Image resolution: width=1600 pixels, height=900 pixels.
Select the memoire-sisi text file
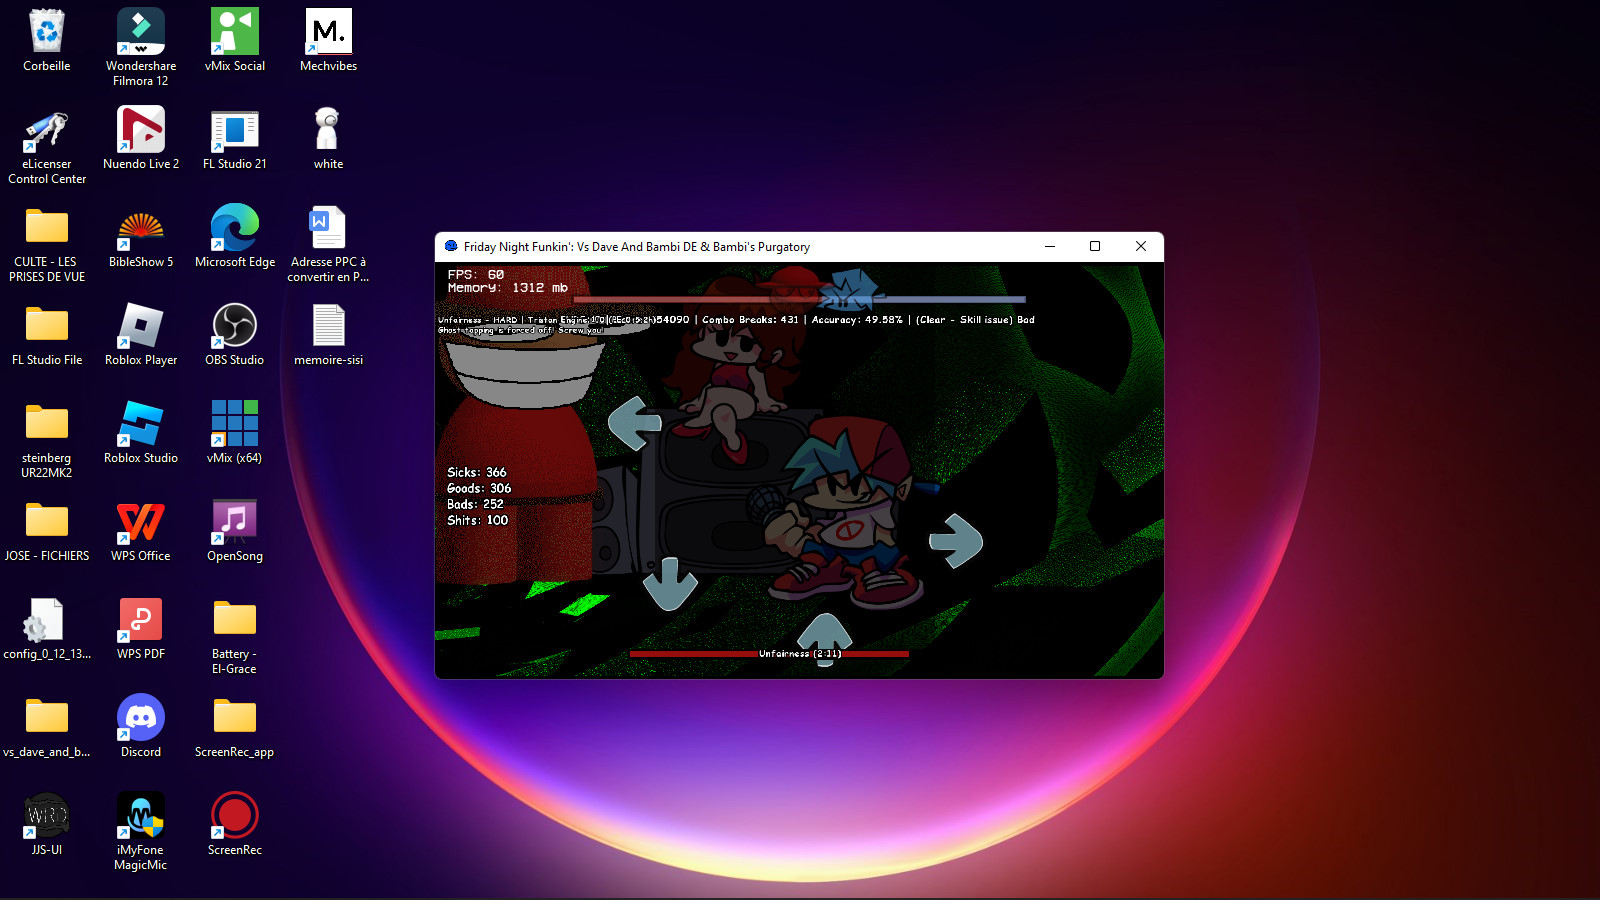[x=329, y=336]
